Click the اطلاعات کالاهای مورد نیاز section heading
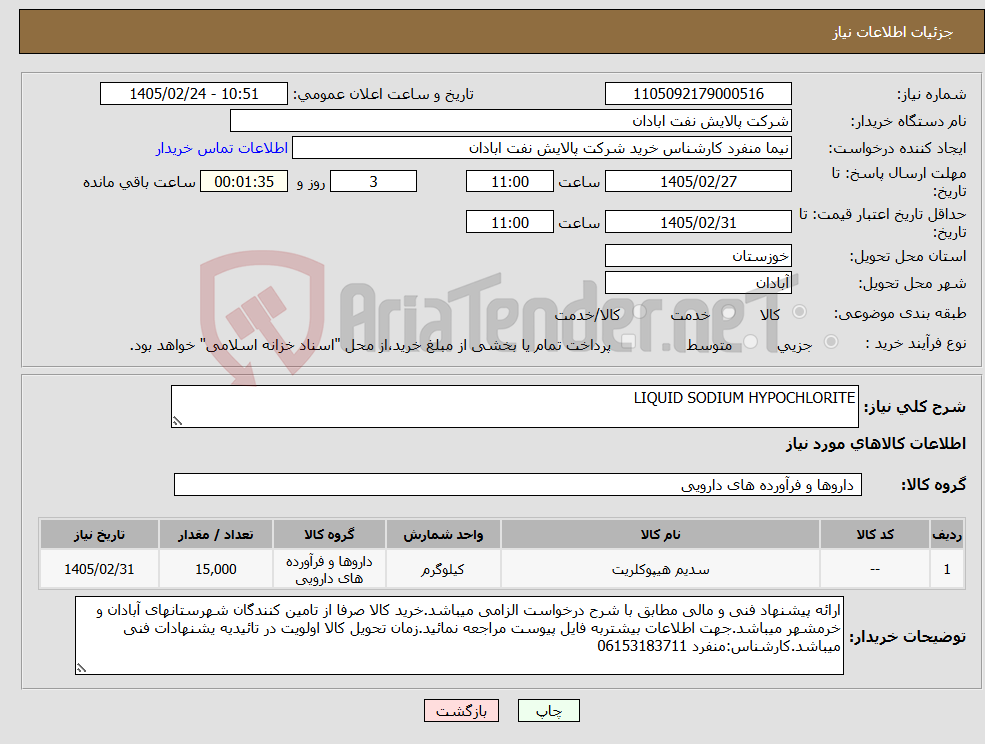The image size is (985, 744). pos(876,444)
